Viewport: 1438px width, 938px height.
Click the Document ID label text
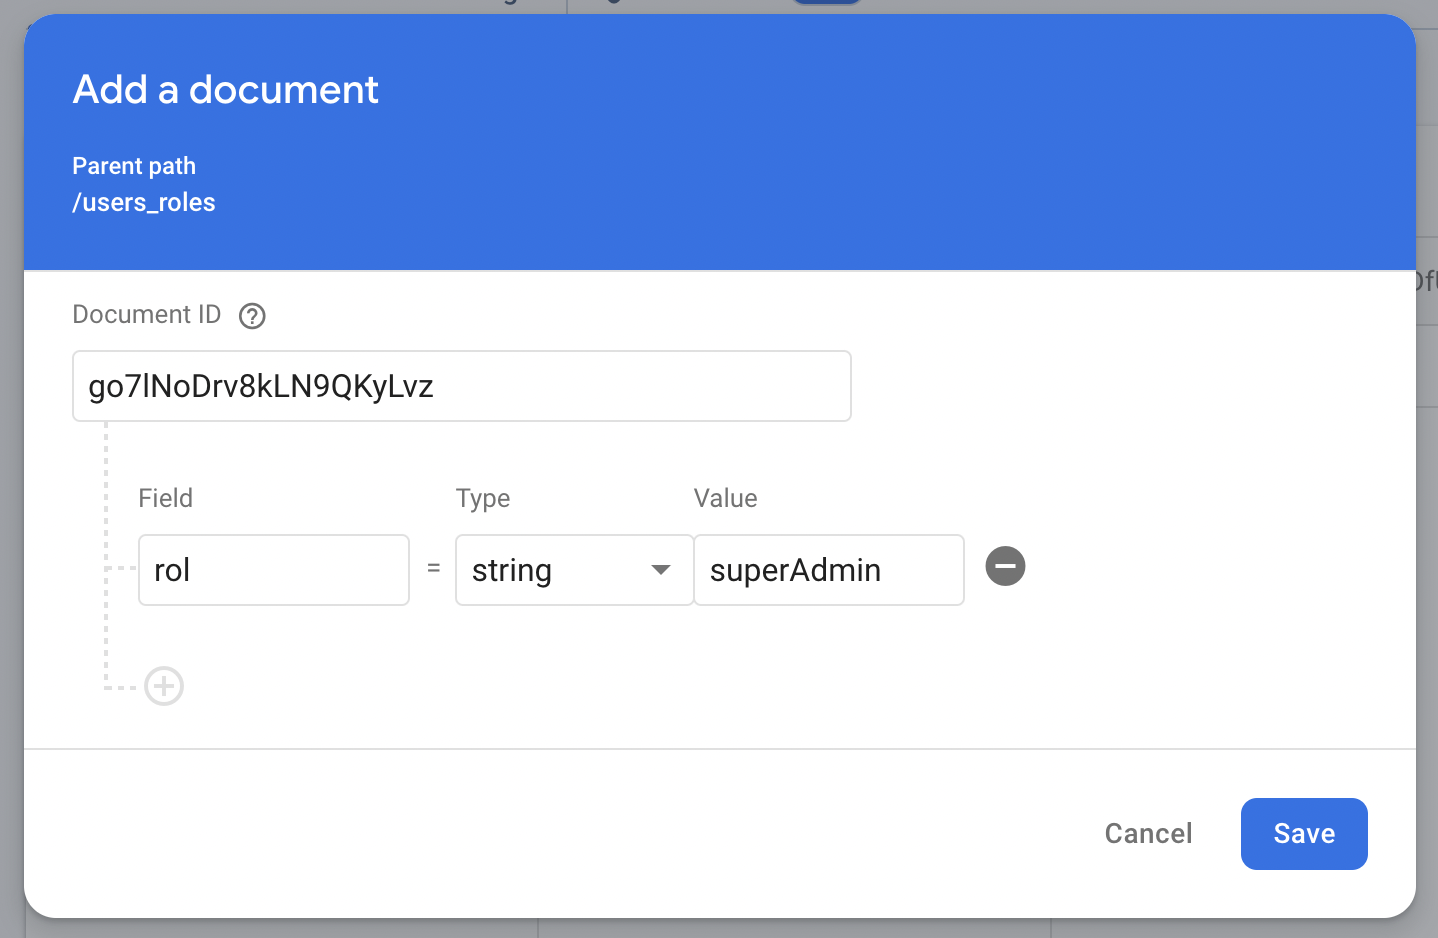146,315
